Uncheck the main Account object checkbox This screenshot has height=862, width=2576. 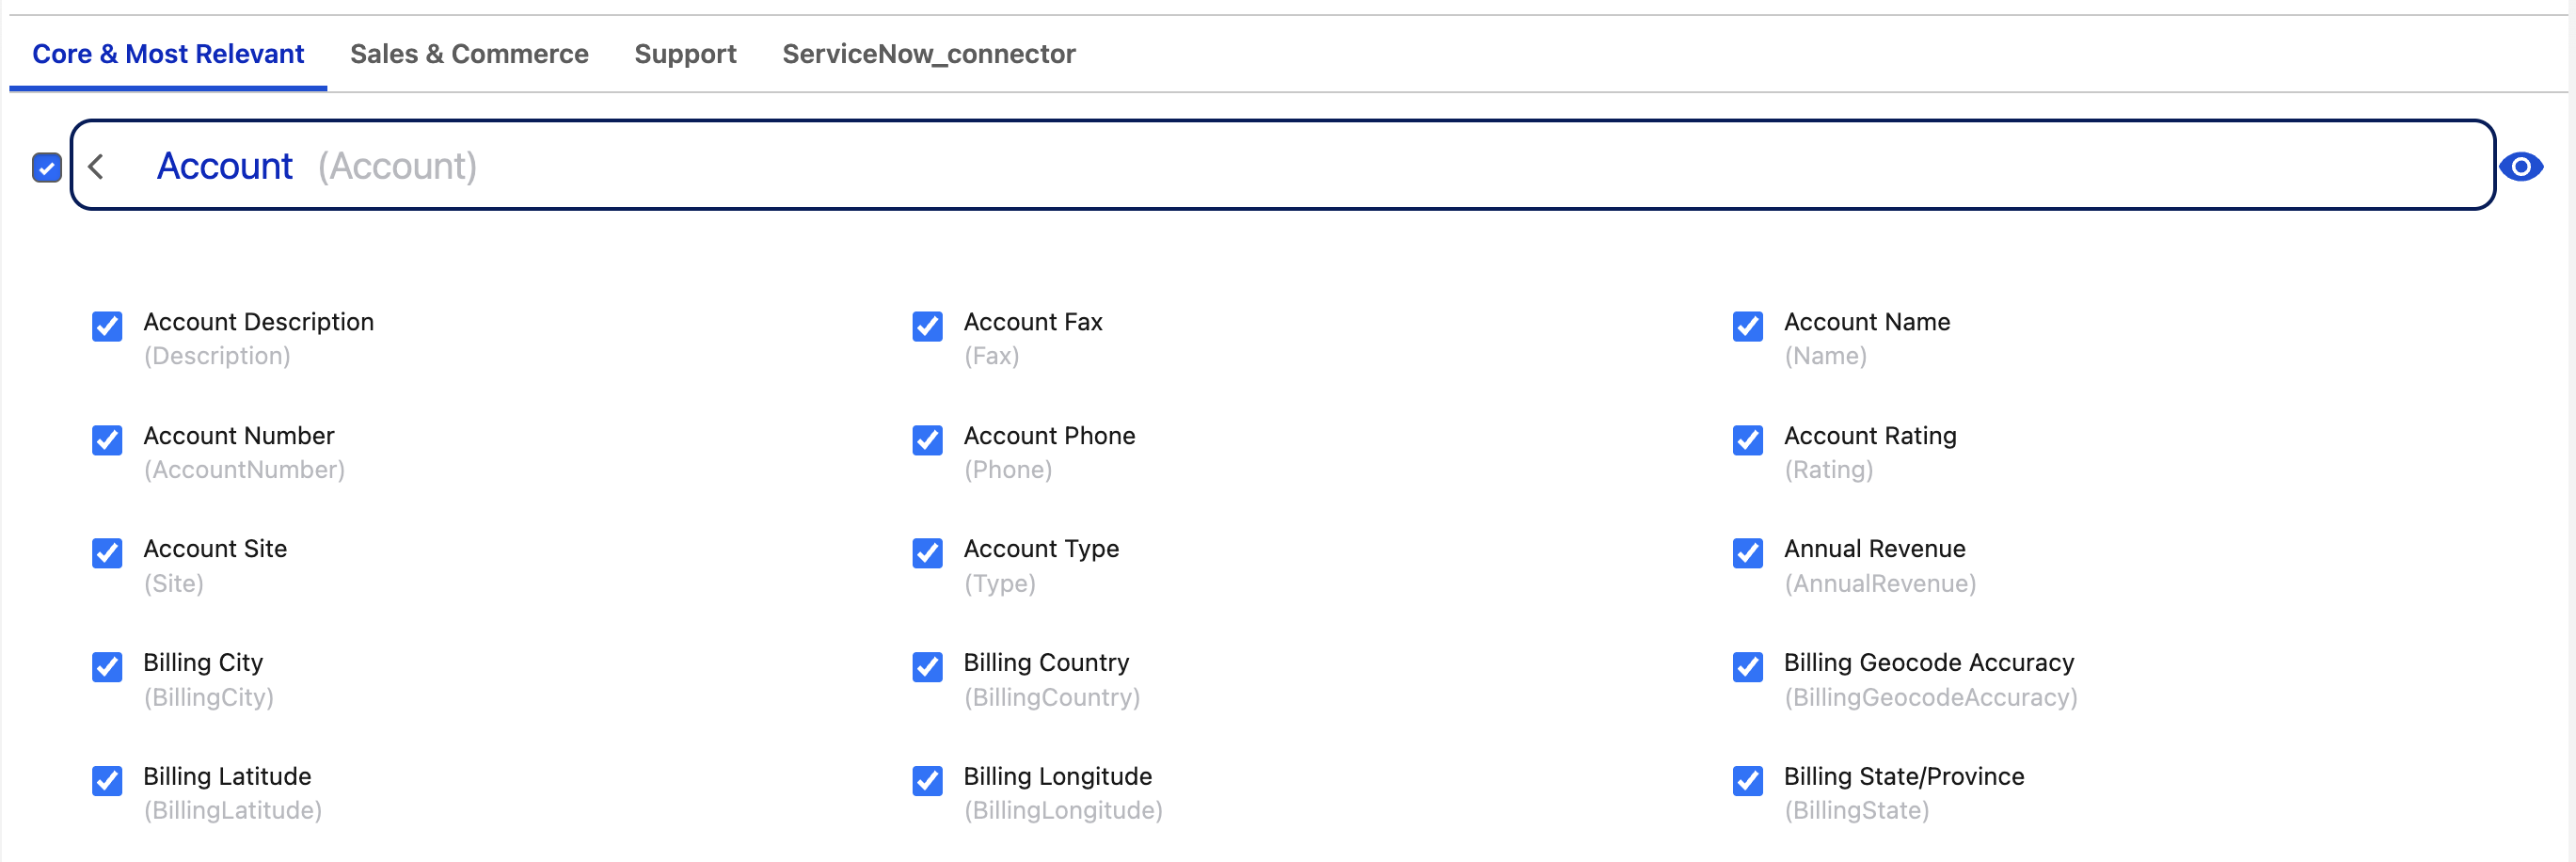pos(47,167)
